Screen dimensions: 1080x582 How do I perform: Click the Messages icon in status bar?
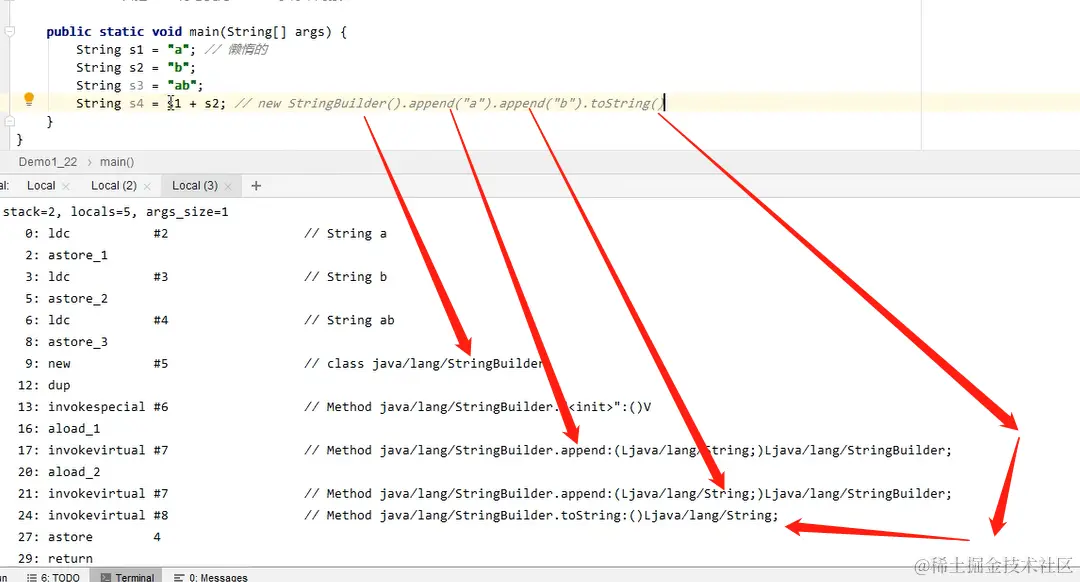(179, 577)
